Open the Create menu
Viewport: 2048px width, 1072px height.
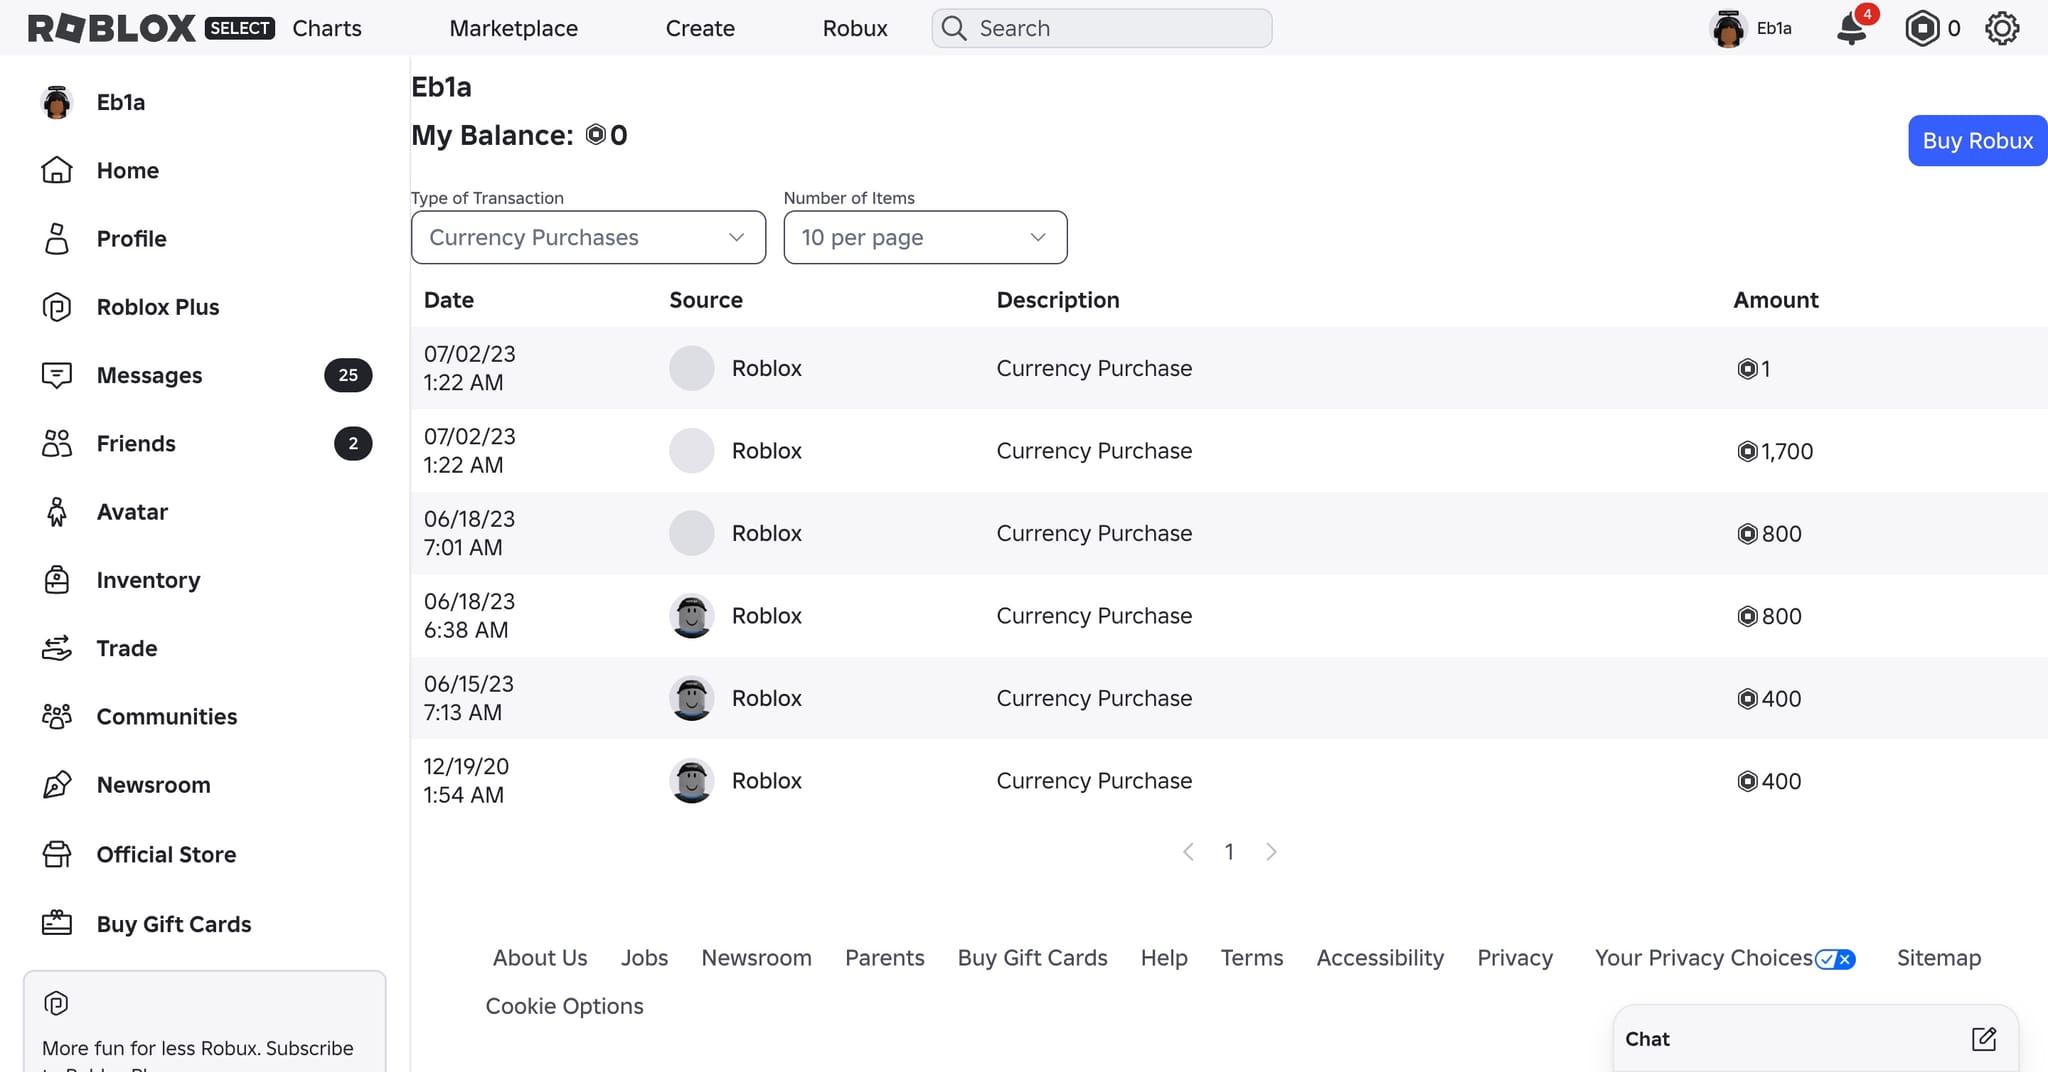pyautogui.click(x=700, y=28)
